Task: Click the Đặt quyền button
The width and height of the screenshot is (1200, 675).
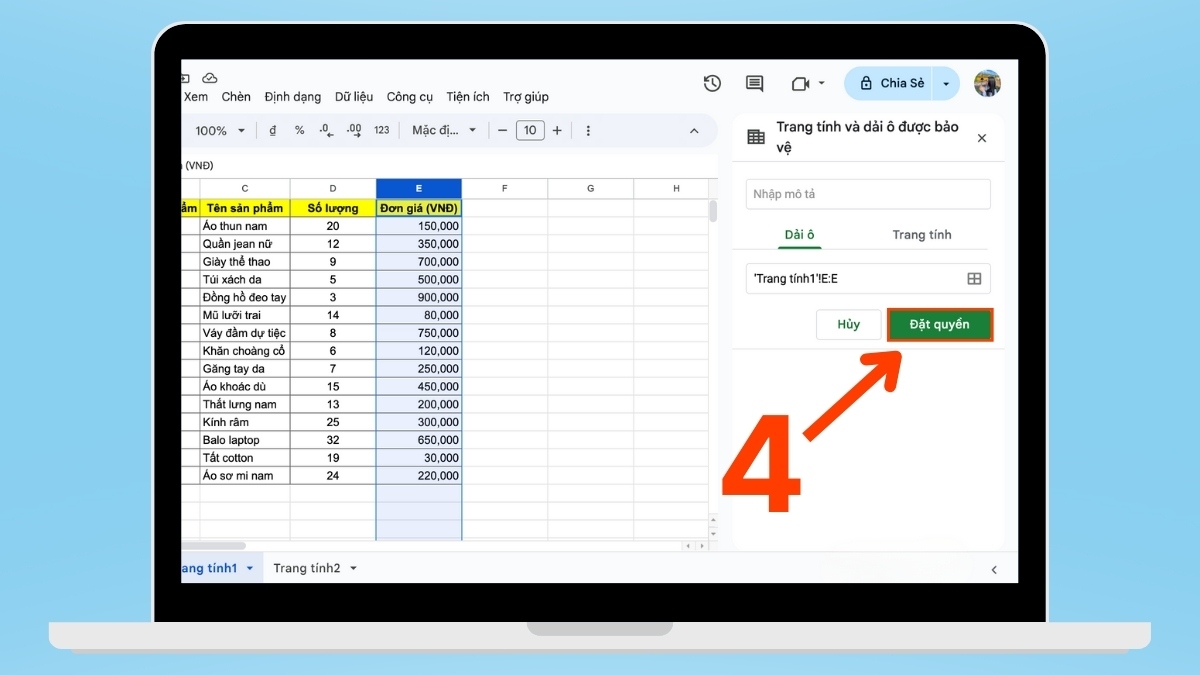Action: click(x=940, y=325)
